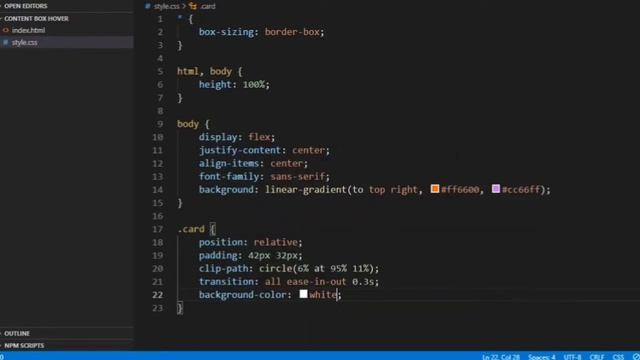Image resolution: width=640 pixels, height=360 pixels.
Task: Expand the OPEN EDITORS section
Action: (x=25, y=6)
